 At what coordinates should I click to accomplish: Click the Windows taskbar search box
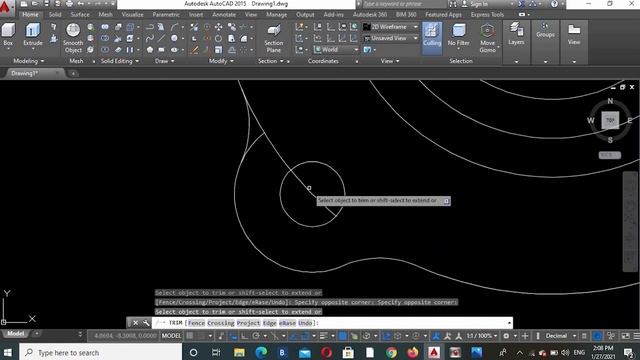tap(101, 352)
